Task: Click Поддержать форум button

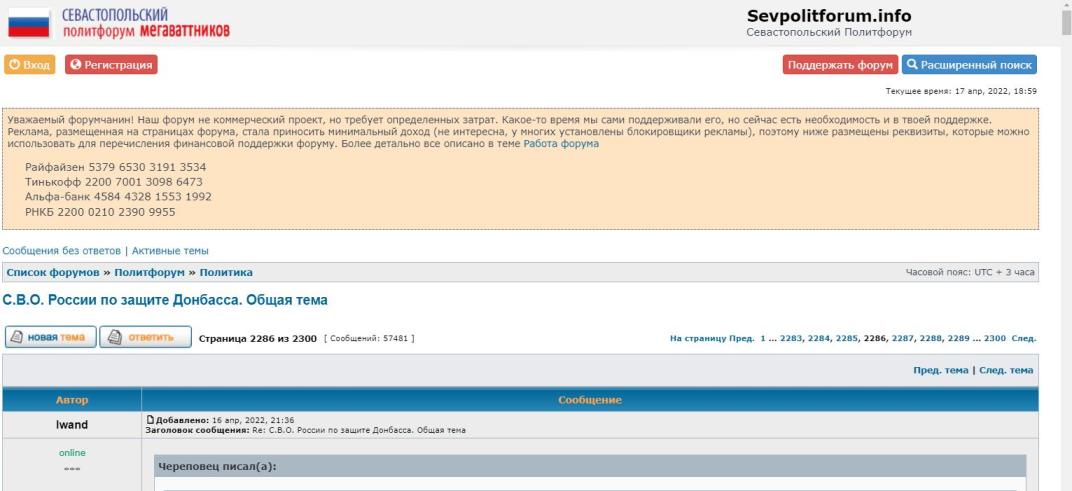Action: coord(839,65)
